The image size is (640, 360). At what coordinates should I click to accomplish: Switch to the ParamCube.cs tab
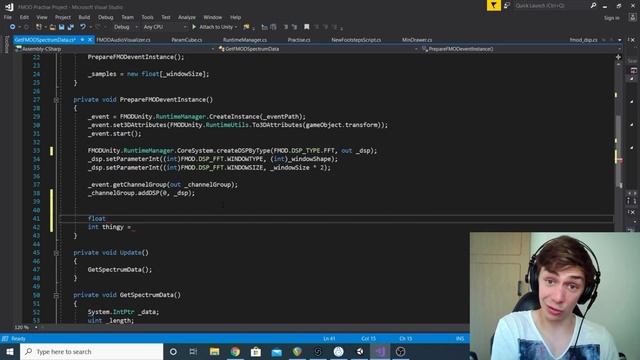(x=187, y=40)
